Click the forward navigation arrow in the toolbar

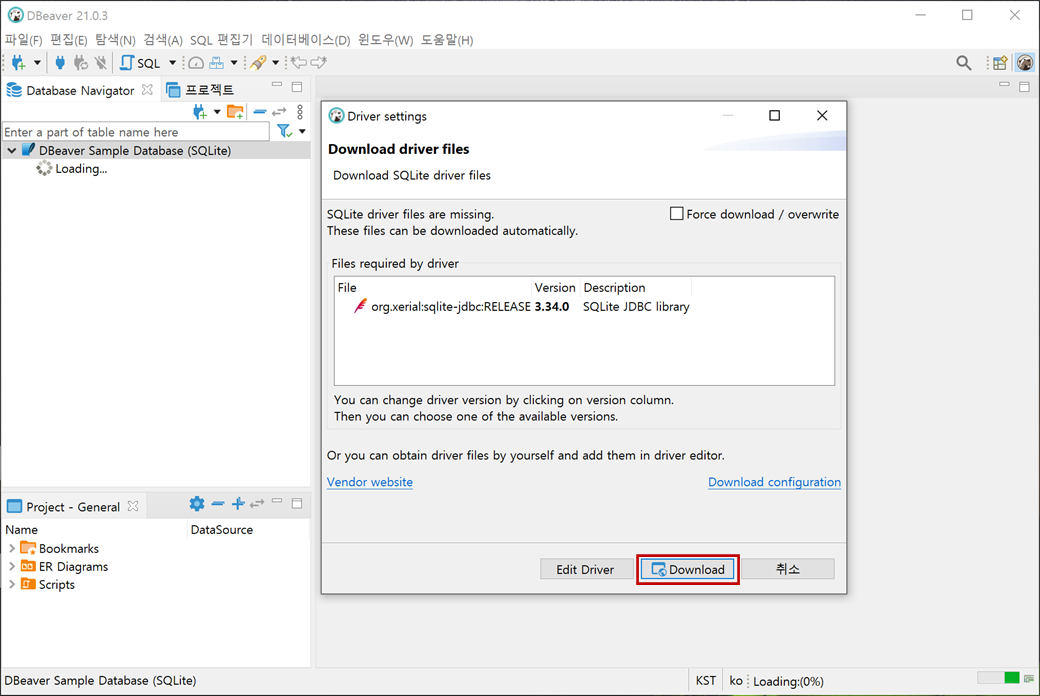click(319, 62)
